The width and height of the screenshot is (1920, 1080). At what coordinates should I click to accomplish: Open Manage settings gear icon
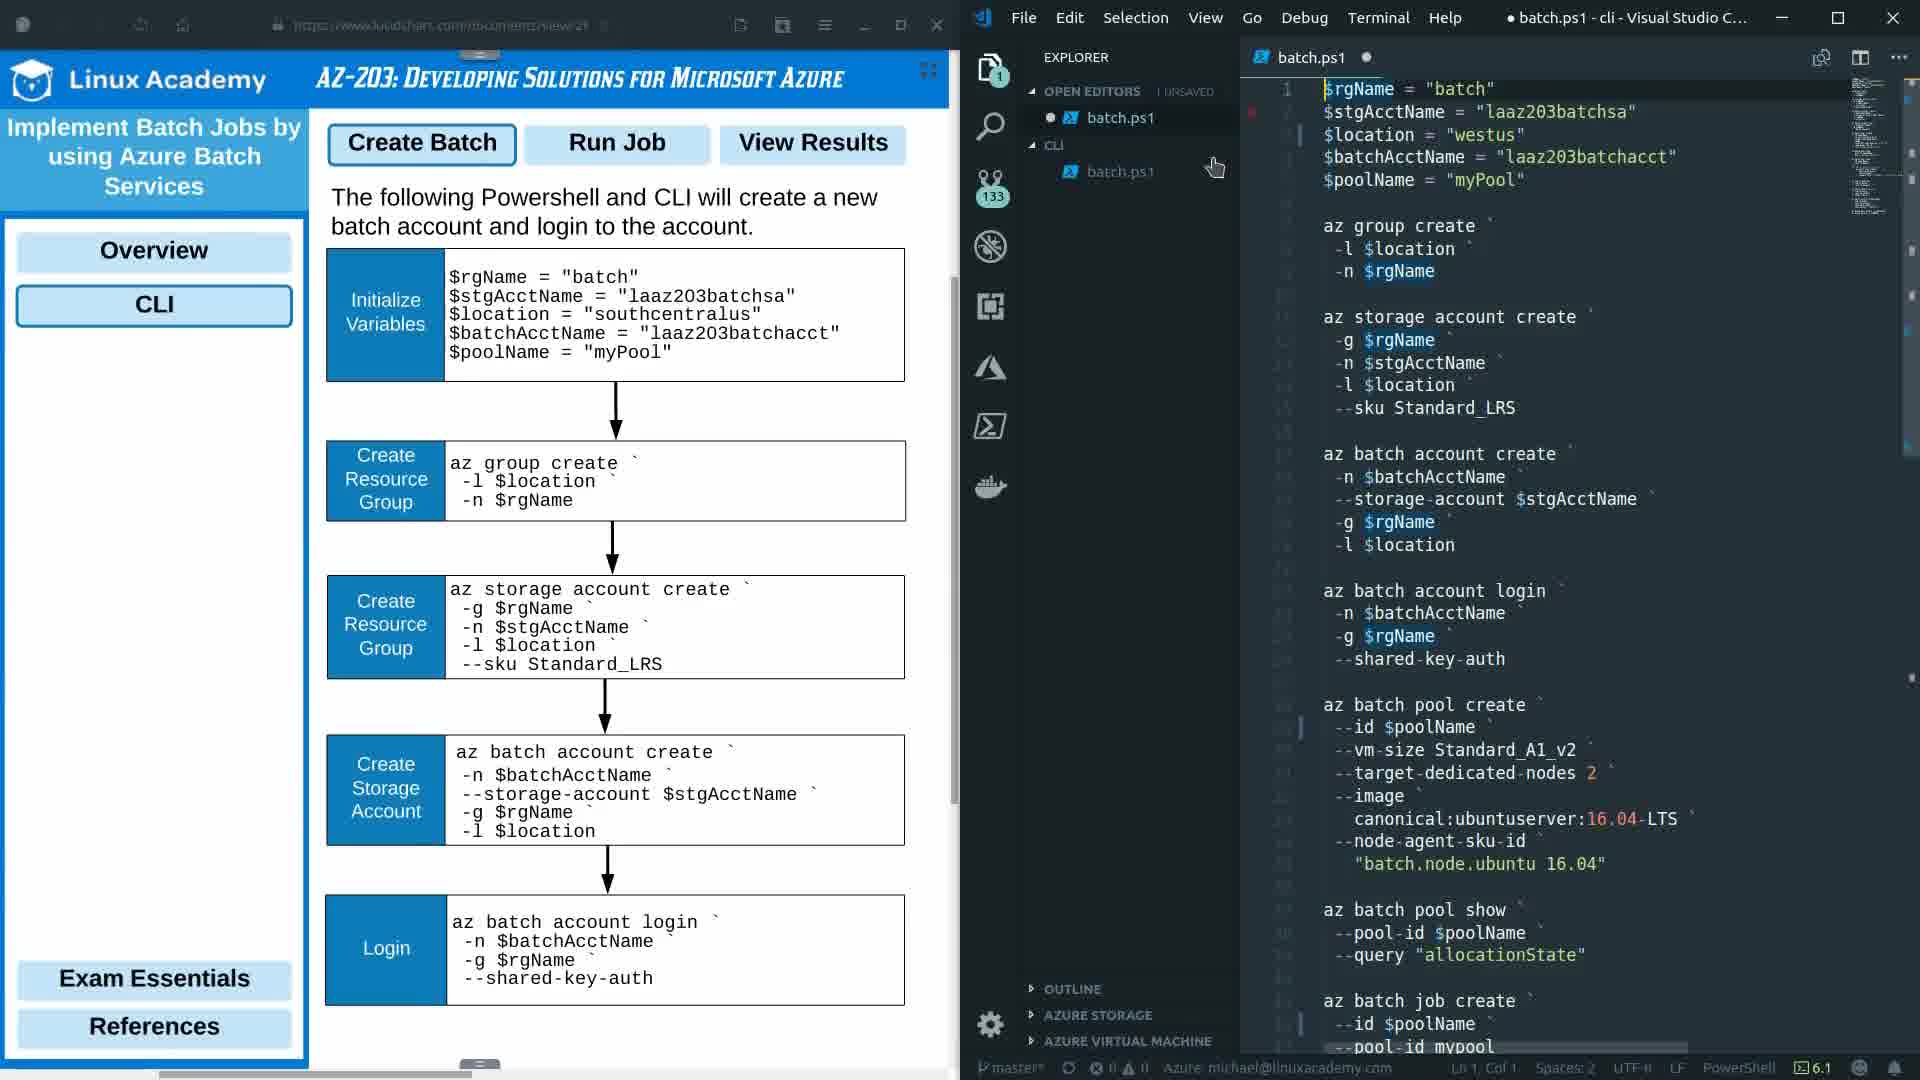(990, 1024)
